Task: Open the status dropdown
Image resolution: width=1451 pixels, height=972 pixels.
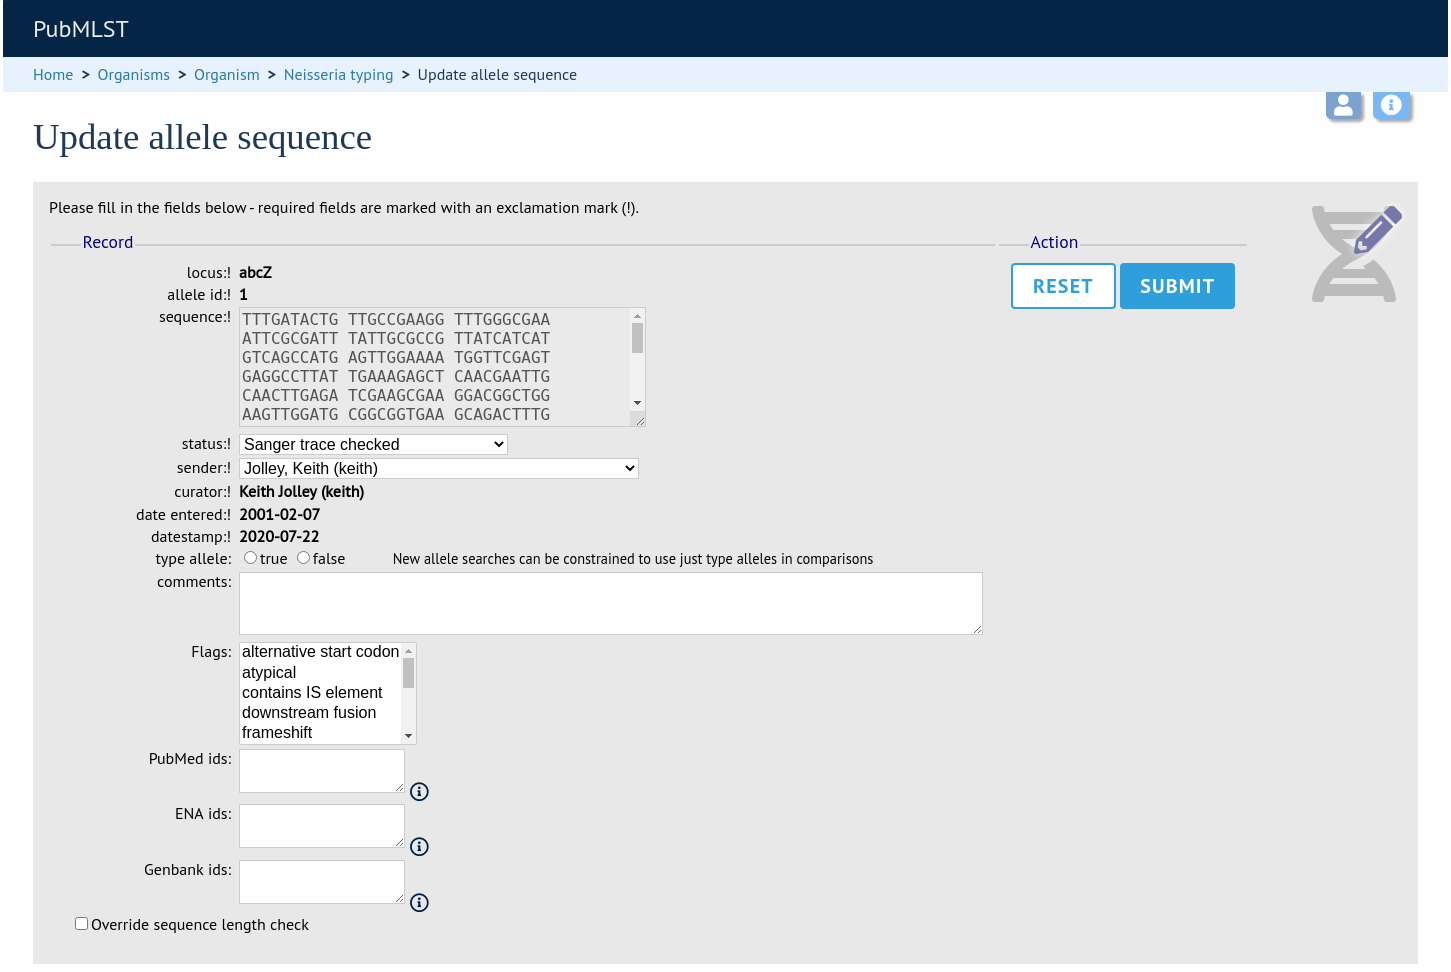Action: pos(373,444)
